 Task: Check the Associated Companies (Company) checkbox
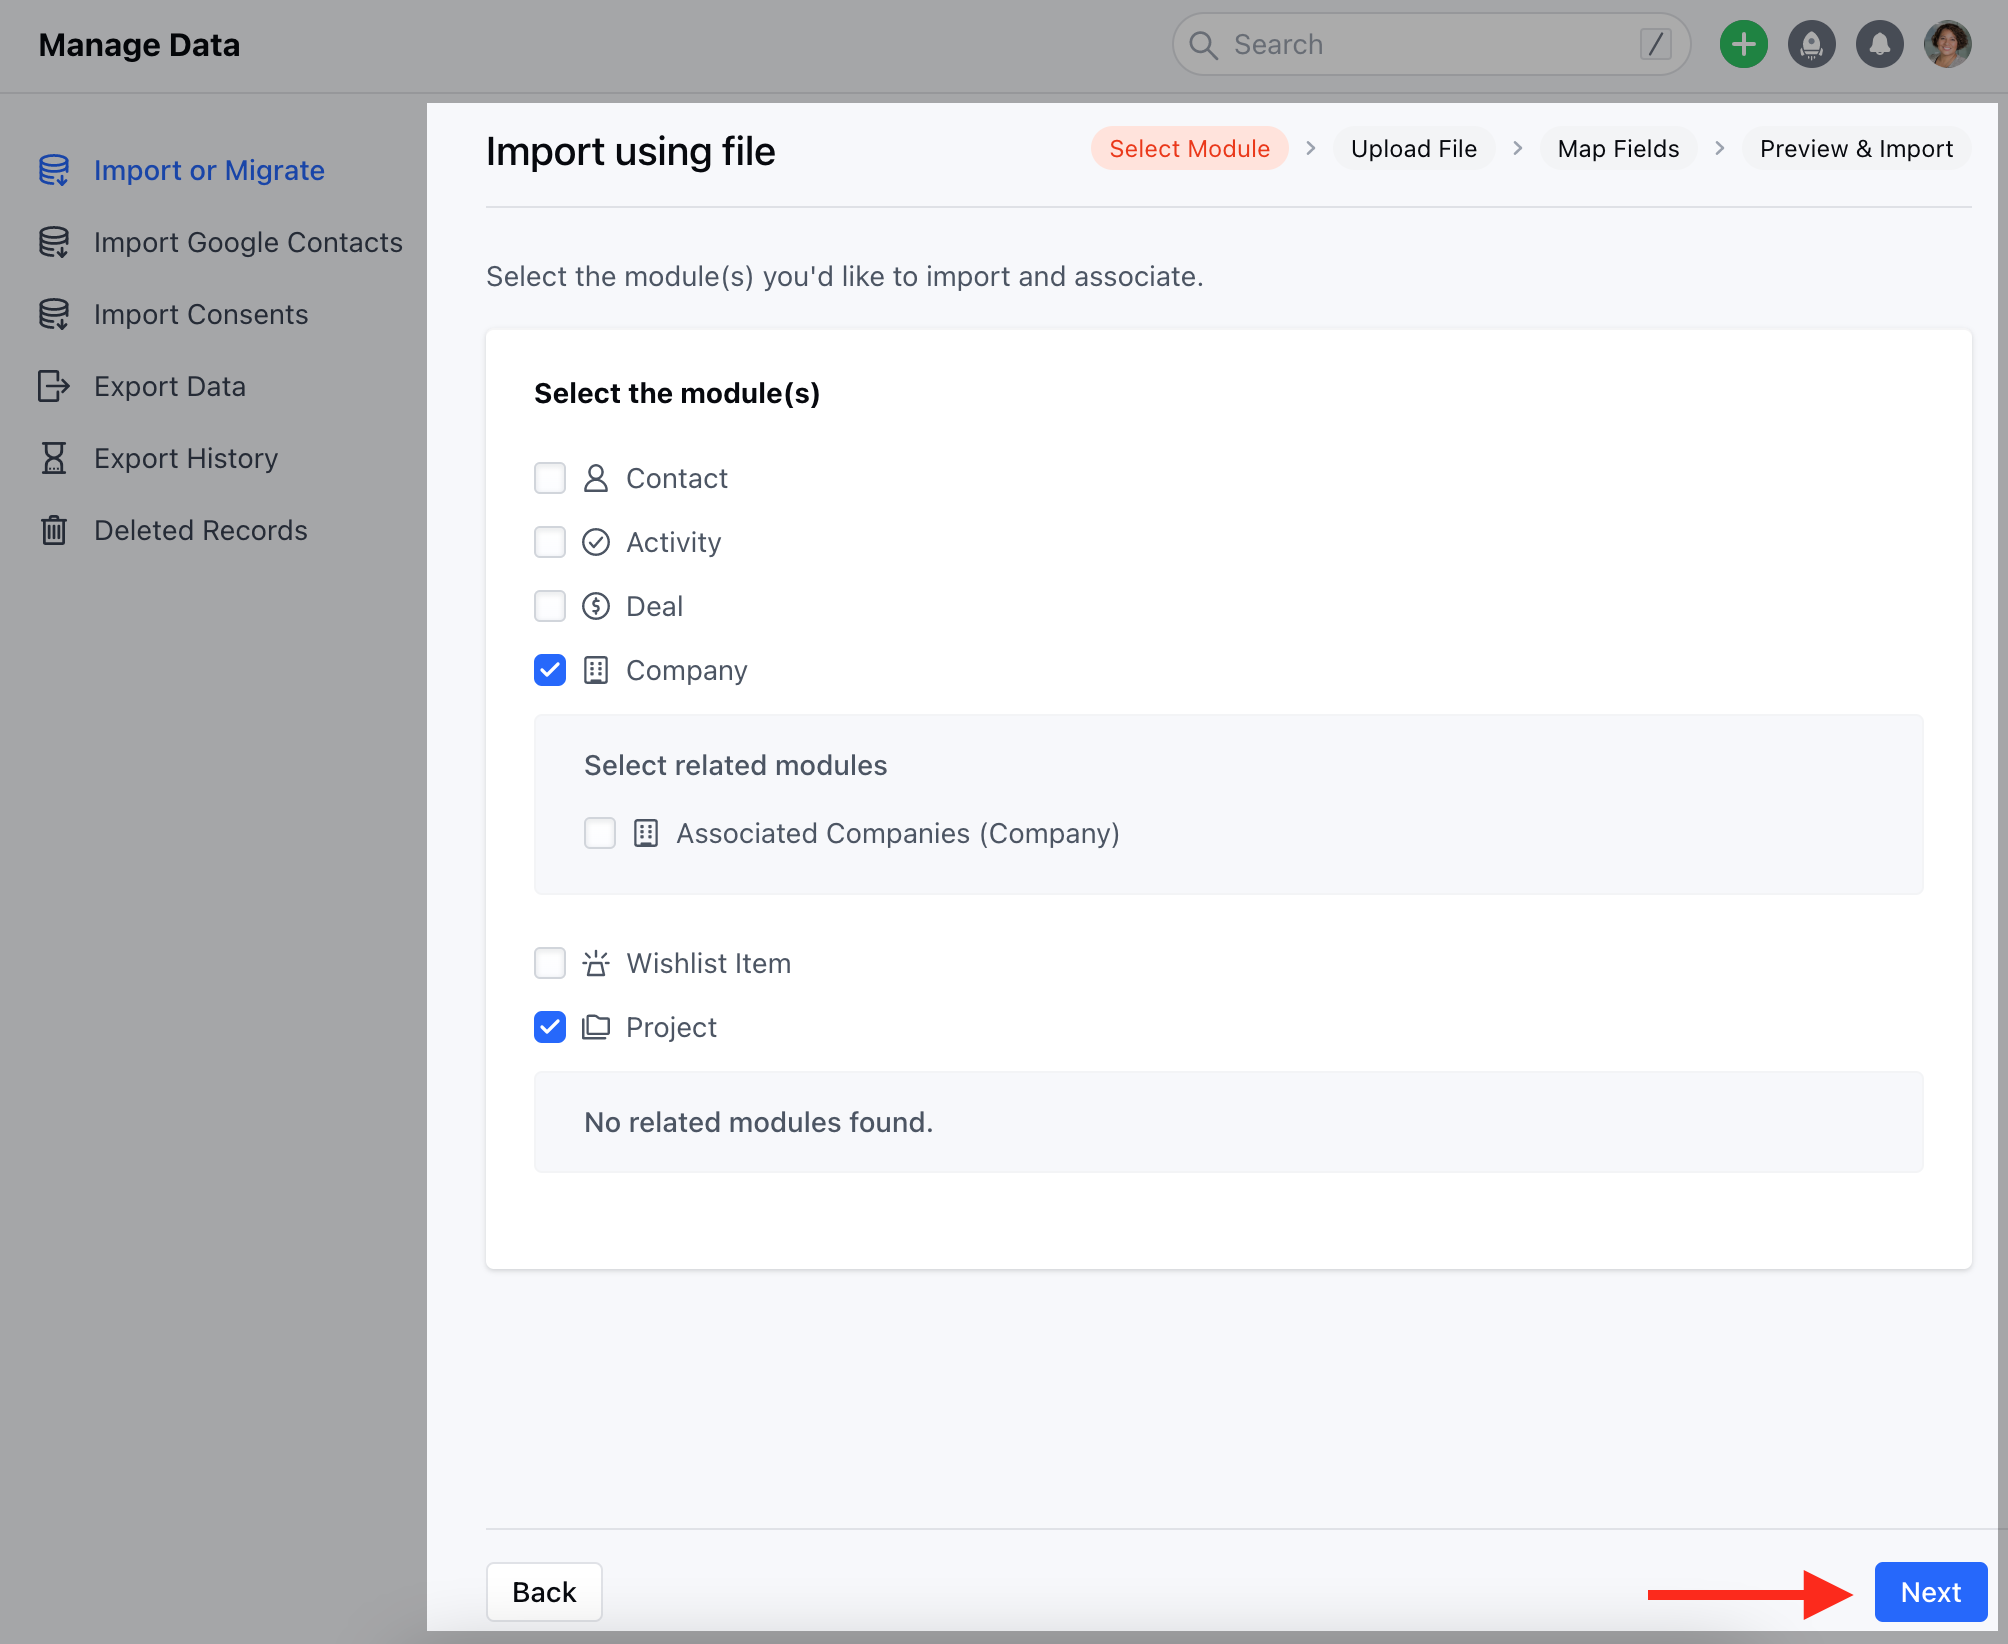click(600, 833)
